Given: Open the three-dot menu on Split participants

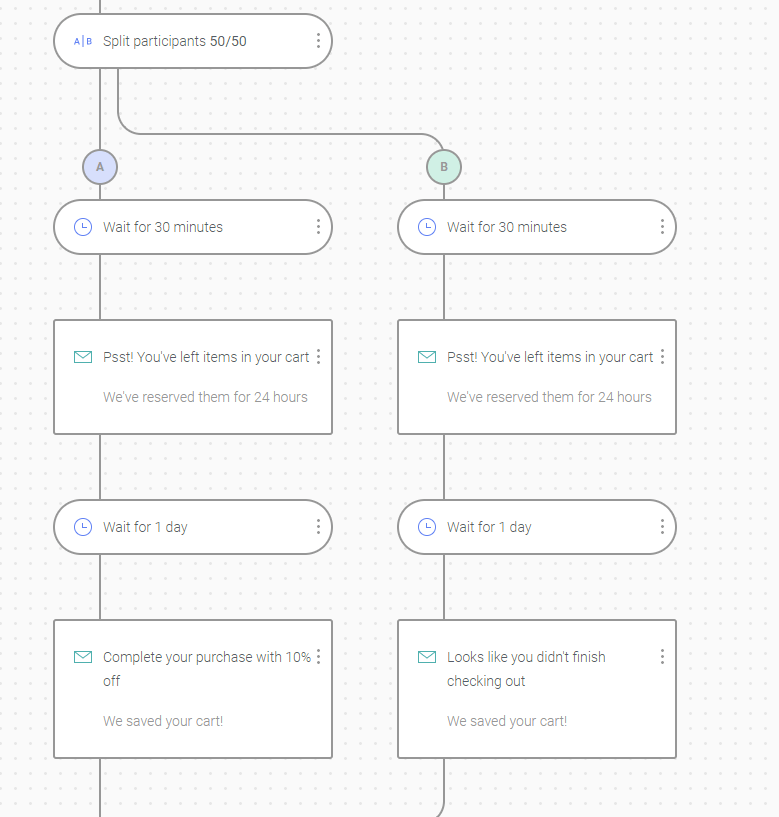Looking at the screenshot, I should [318, 41].
